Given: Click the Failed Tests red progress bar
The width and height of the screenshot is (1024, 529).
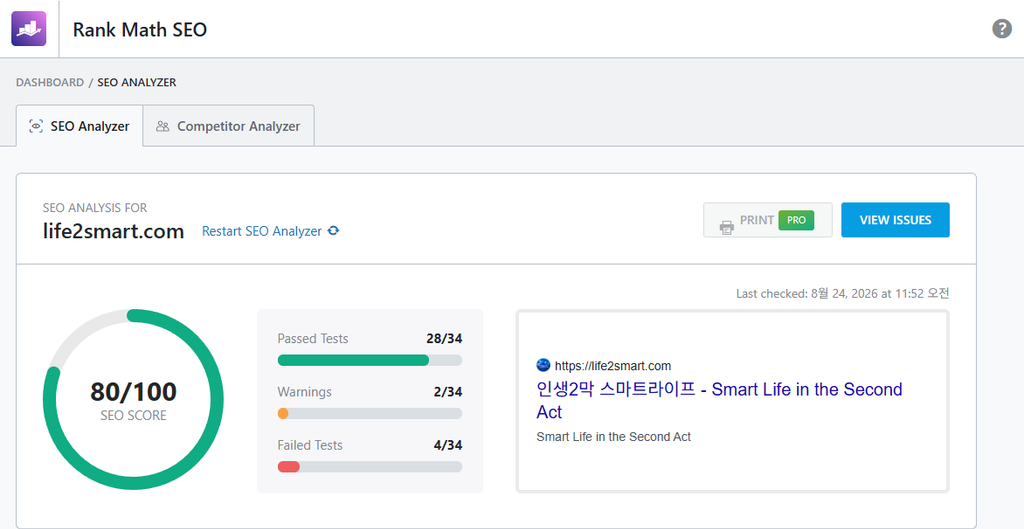Looking at the screenshot, I should [370, 467].
